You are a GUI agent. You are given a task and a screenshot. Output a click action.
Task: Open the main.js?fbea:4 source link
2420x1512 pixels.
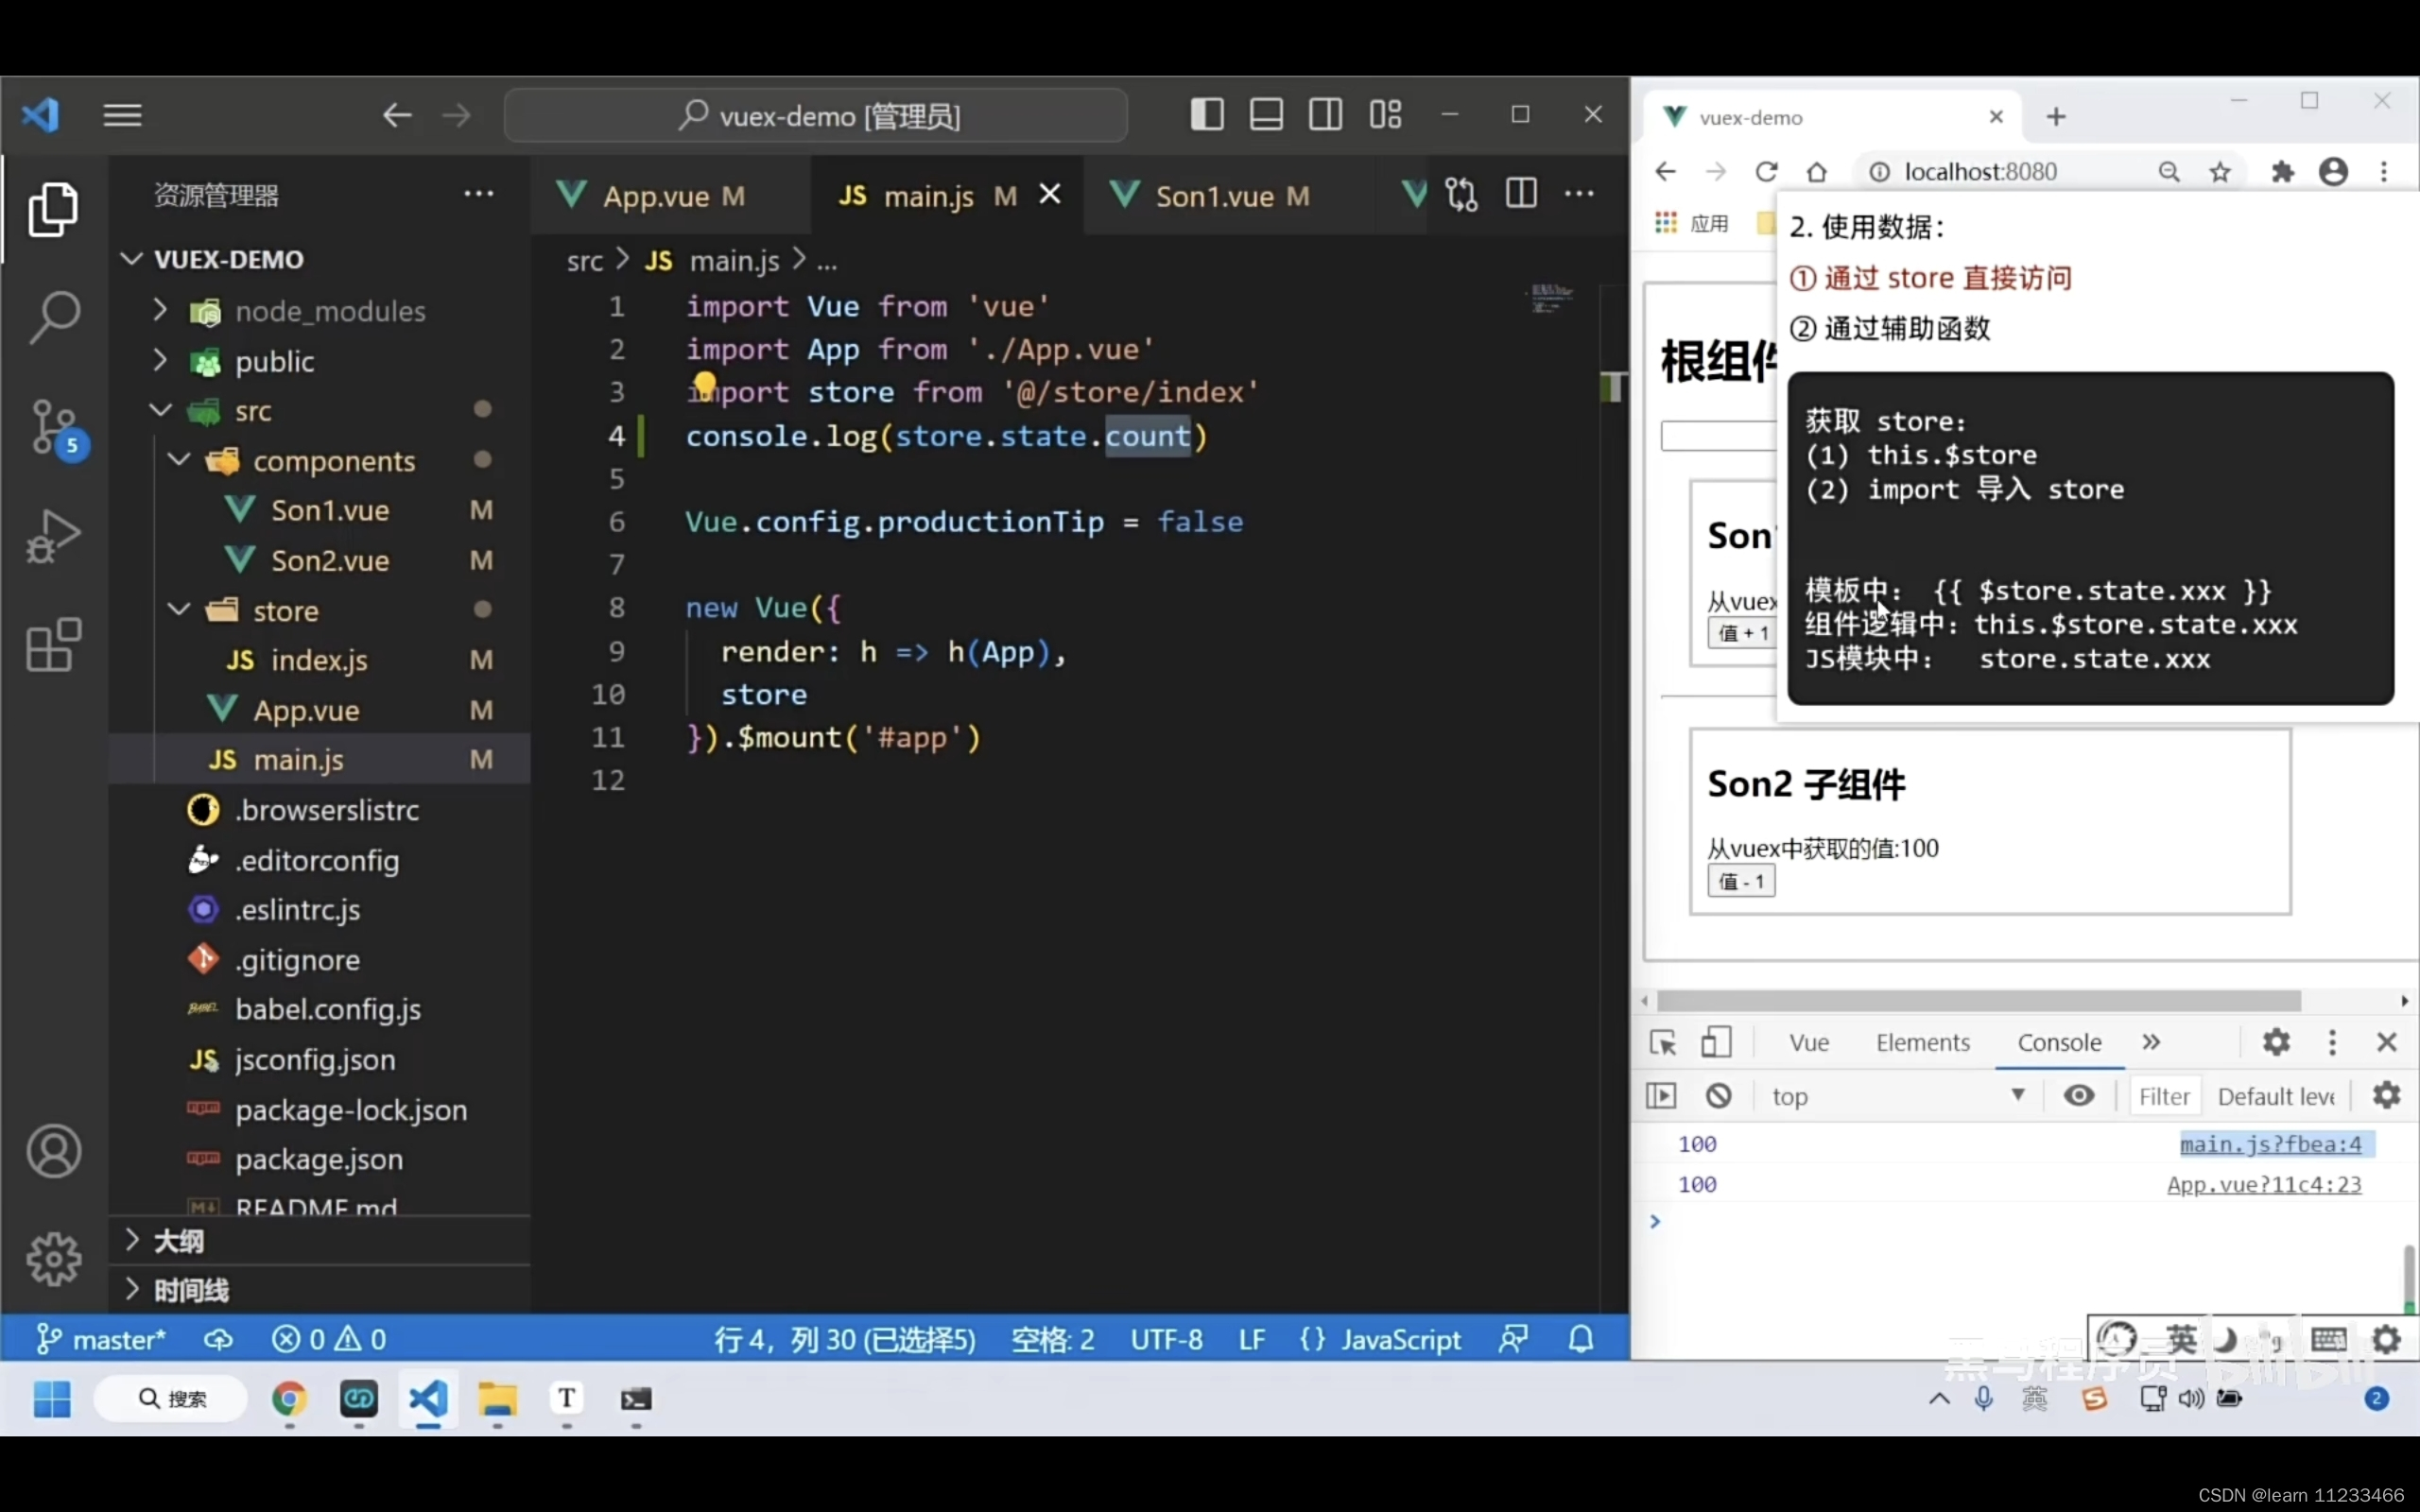pyautogui.click(x=2270, y=1144)
